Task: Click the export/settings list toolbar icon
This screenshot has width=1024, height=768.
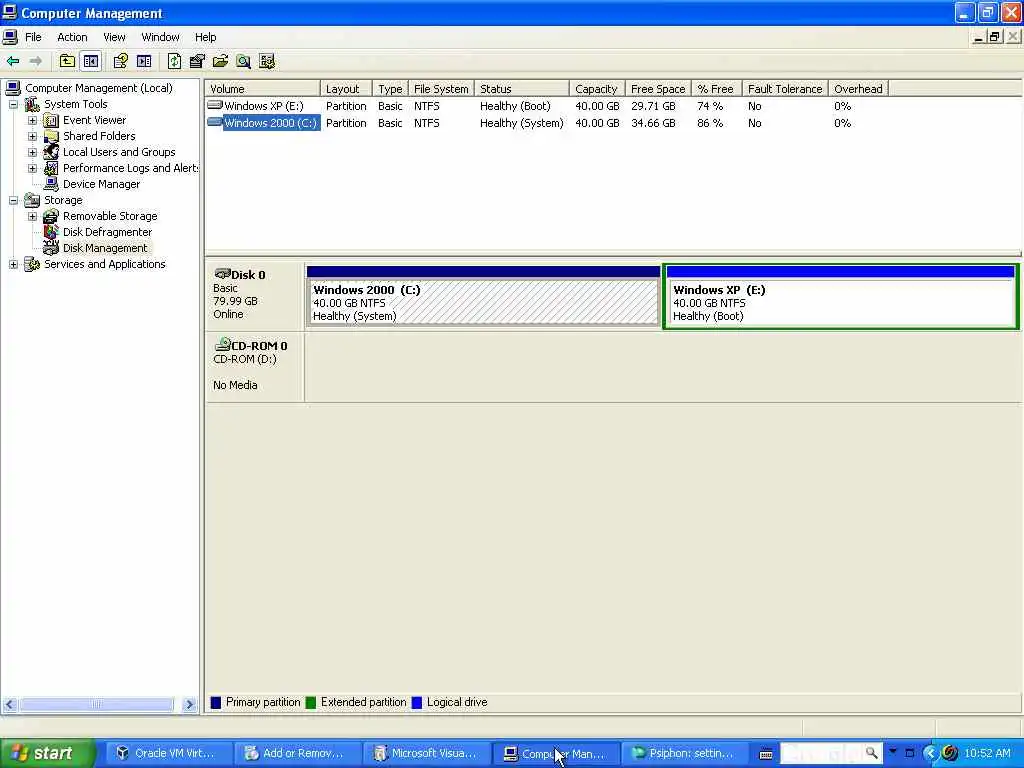Action: pyautogui.click(x=197, y=61)
